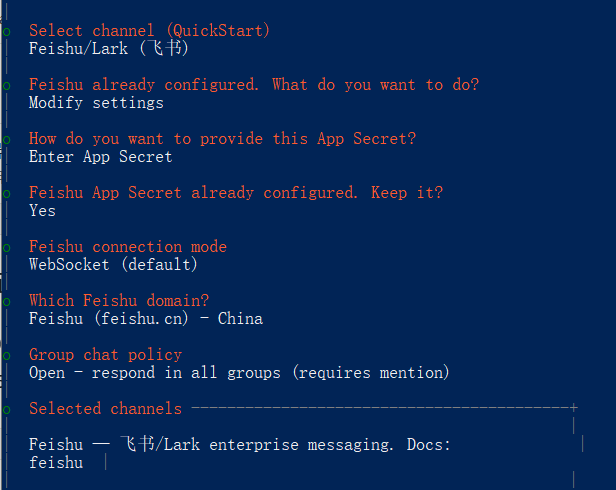This screenshot has width=616, height=490.
Task: Click 'Enter App Secret' option text
Action: 100,157
